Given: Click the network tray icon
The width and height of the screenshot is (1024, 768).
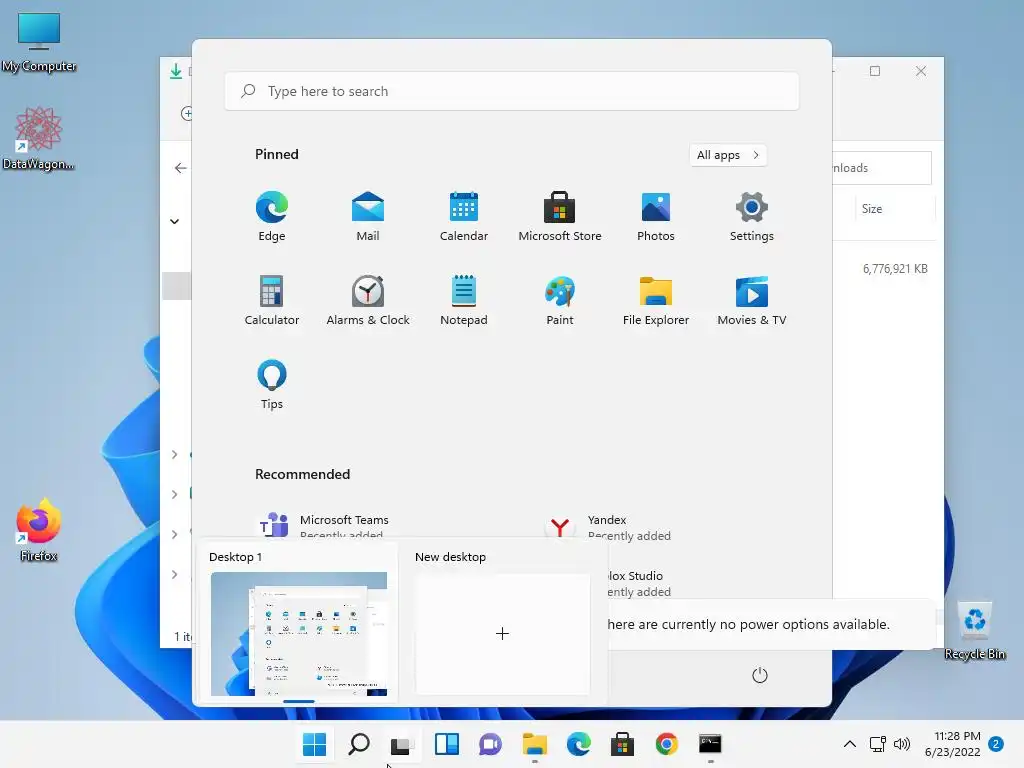Looking at the screenshot, I should point(878,744).
